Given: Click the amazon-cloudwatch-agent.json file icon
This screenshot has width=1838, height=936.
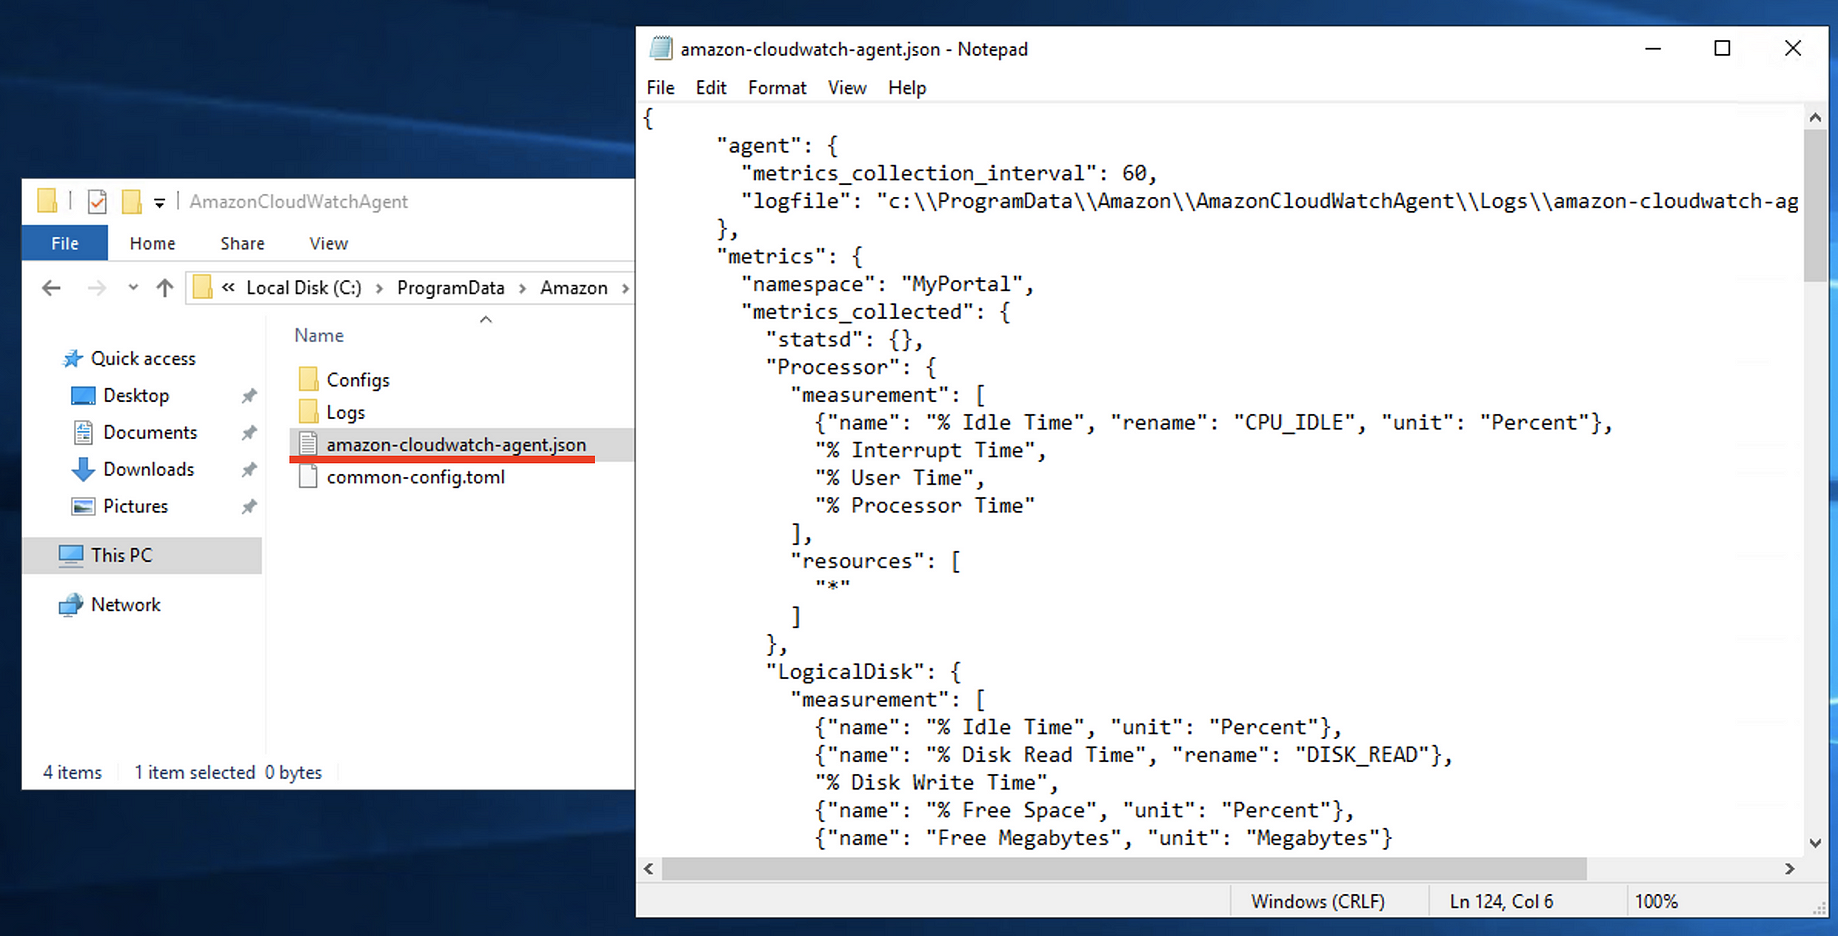Looking at the screenshot, I should [x=308, y=444].
